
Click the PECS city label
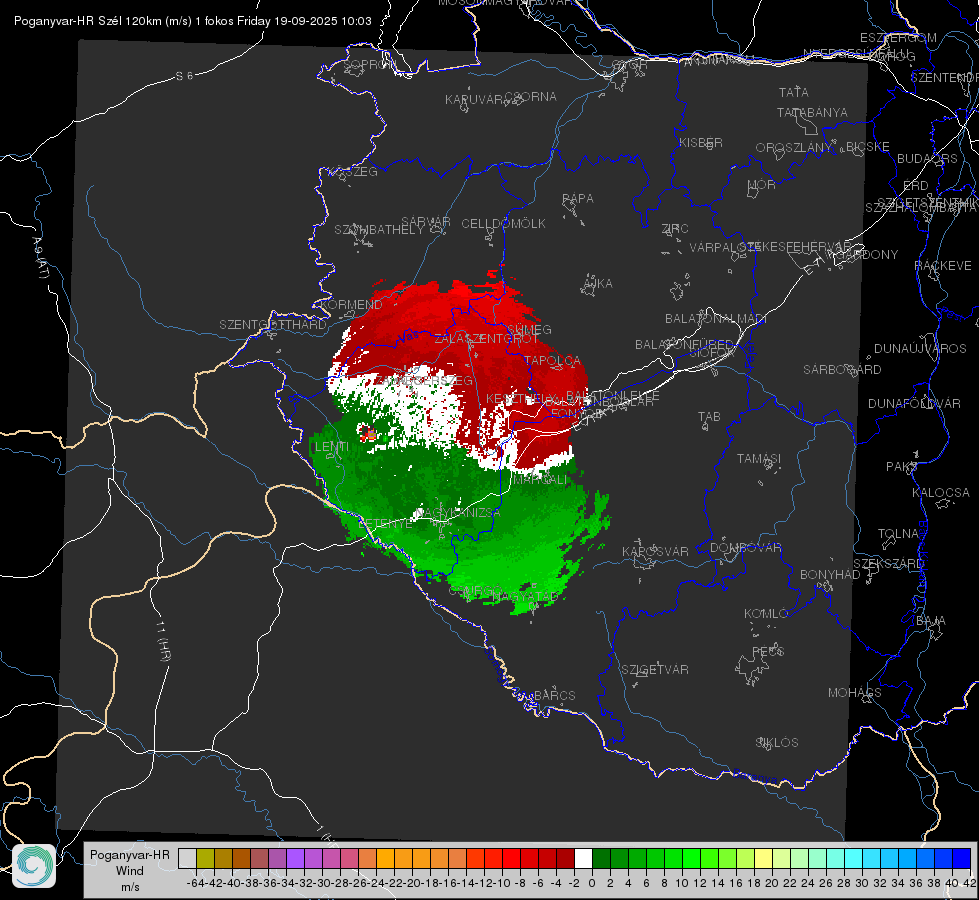click(x=767, y=652)
